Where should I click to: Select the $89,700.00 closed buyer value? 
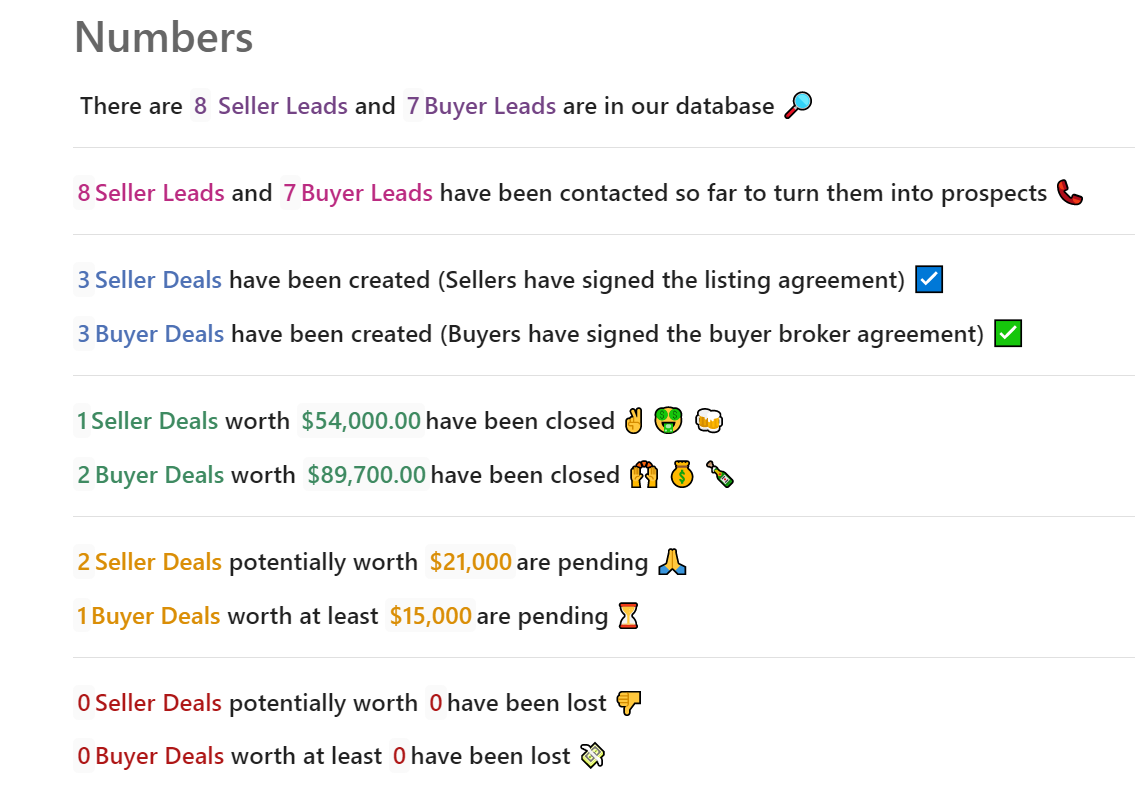tap(366, 475)
